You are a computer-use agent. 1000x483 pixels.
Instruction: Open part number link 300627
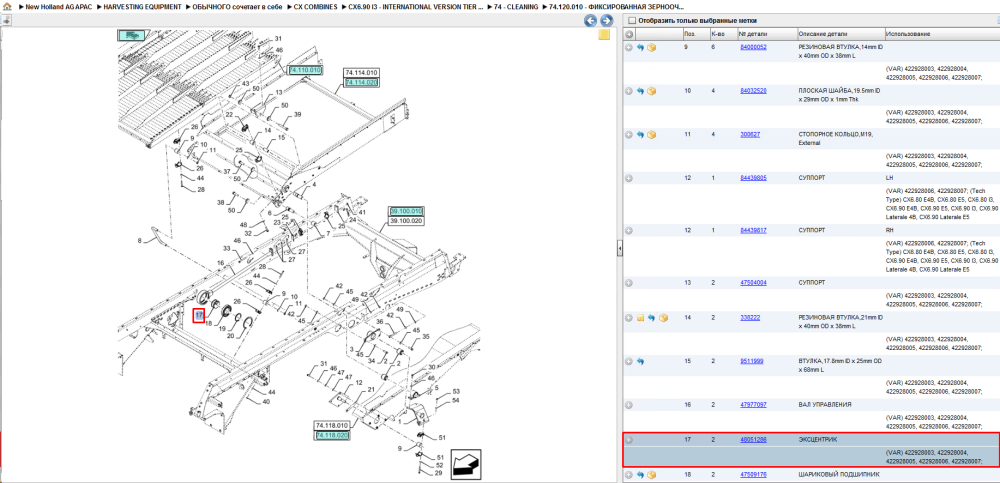coord(750,135)
